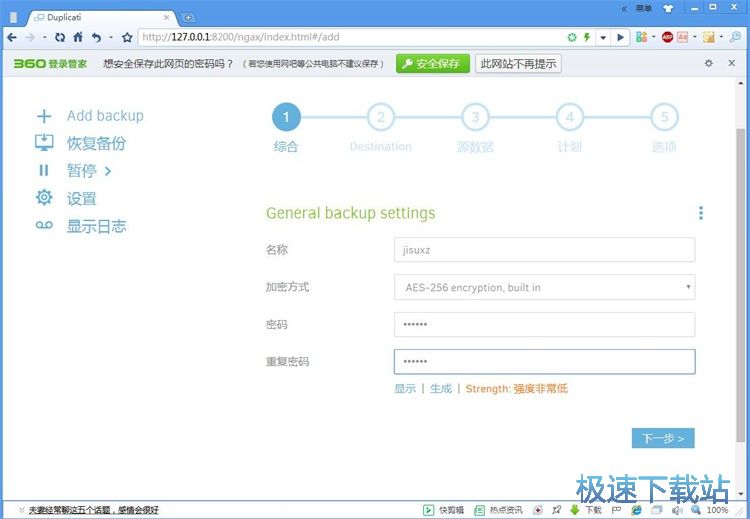Open a new tab with plus button
The width and height of the screenshot is (750, 519).
click(x=188, y=18)
